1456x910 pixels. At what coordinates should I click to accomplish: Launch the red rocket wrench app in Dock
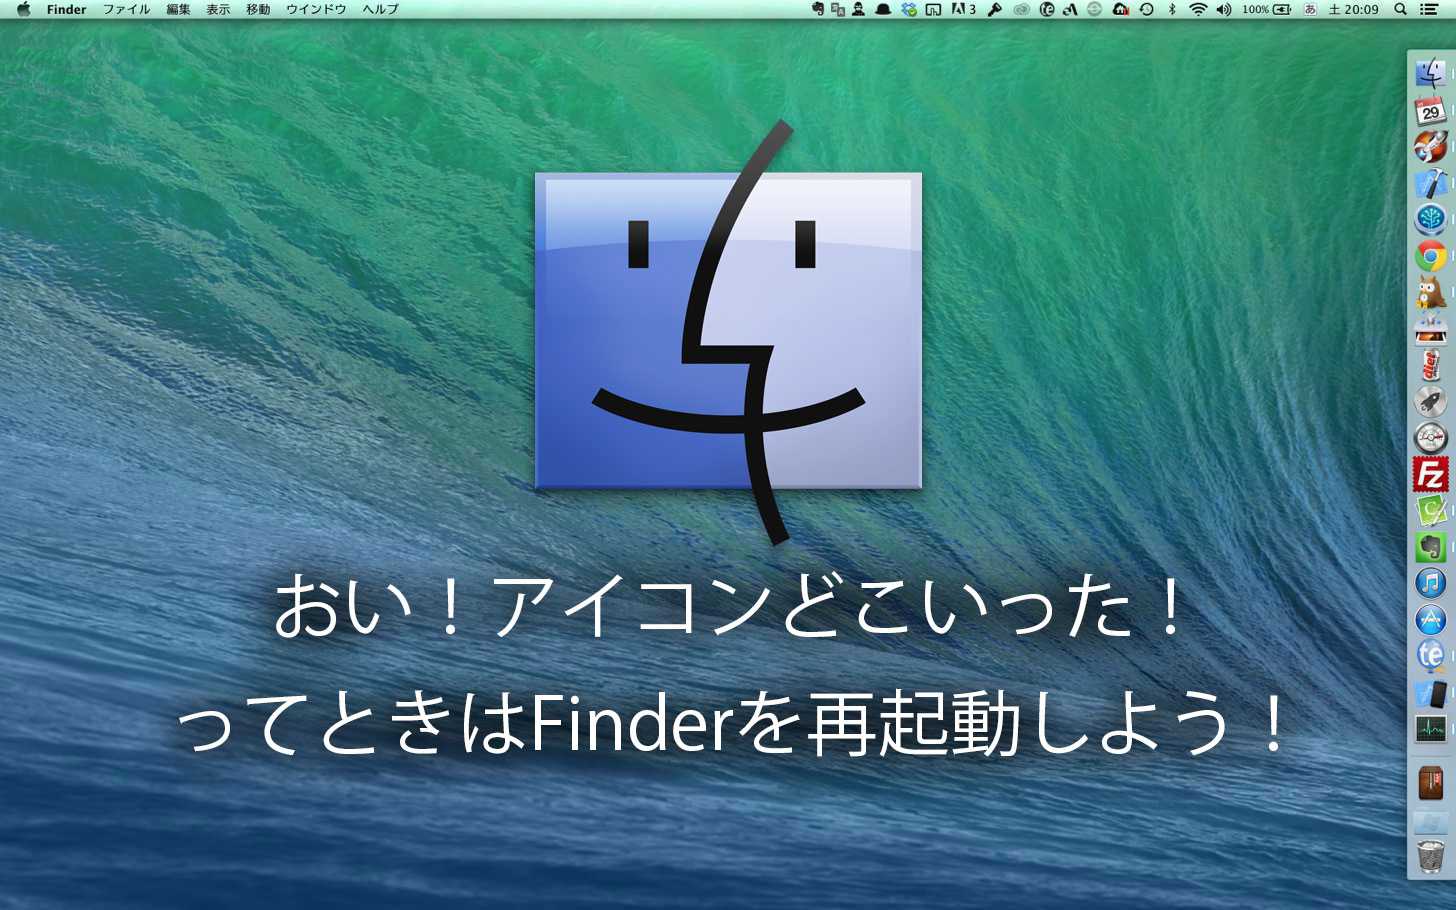(x=1430, y=146)
